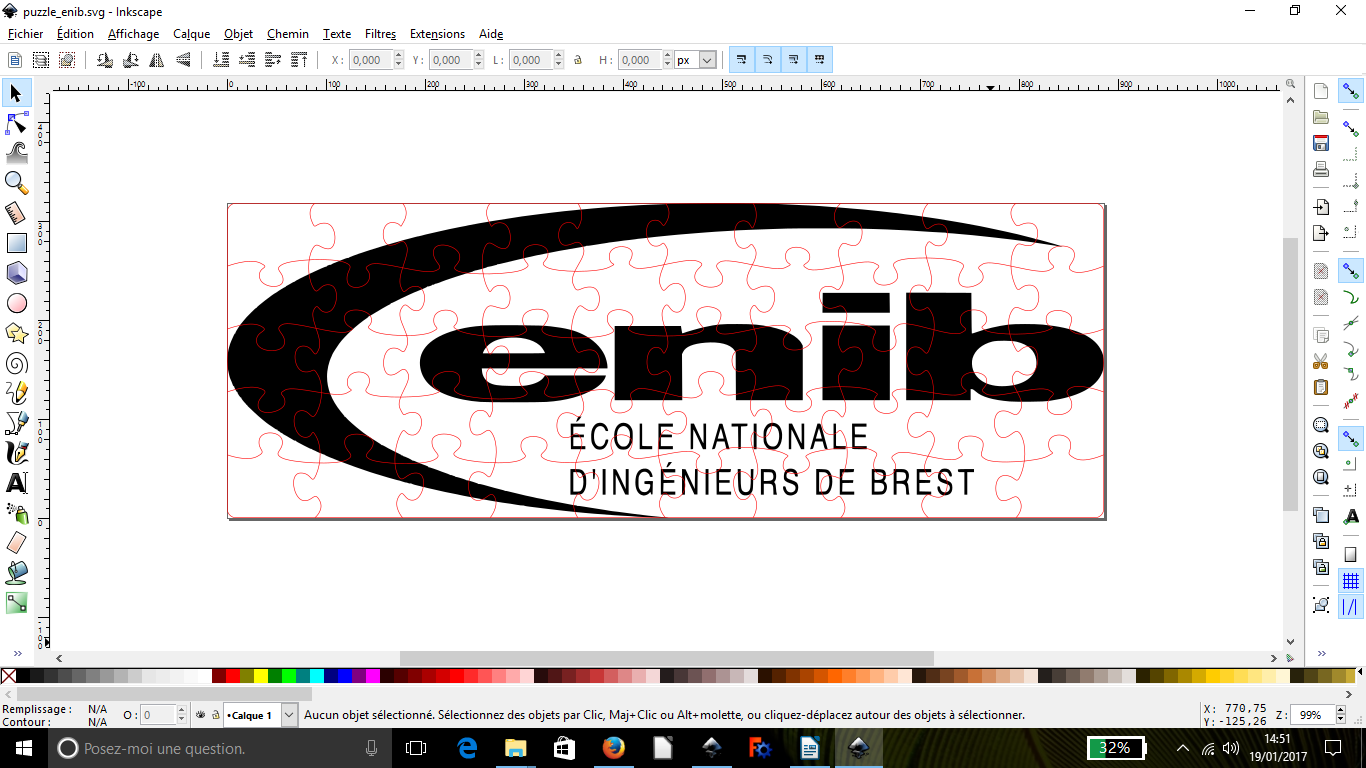Screen dimensions: 1366x768
Task: Select the Selector arrow tool
Action: tap(16, 93)
